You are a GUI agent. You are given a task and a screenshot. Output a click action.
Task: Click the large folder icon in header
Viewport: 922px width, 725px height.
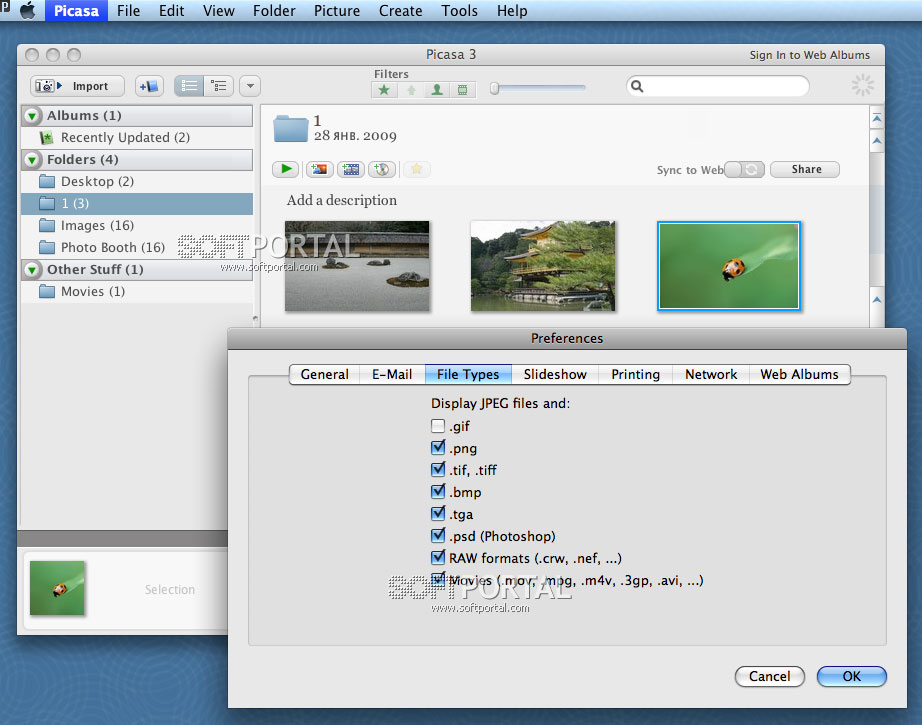point(290,129)
